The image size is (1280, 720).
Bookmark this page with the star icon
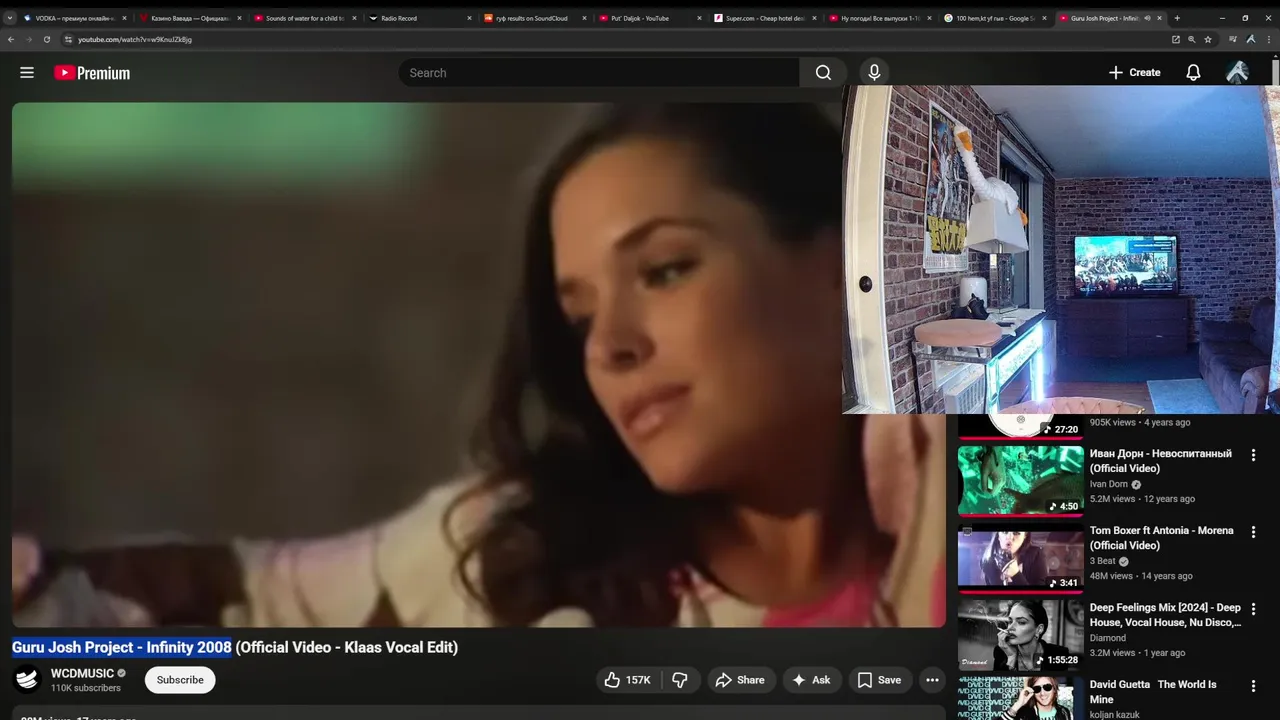1208,39
